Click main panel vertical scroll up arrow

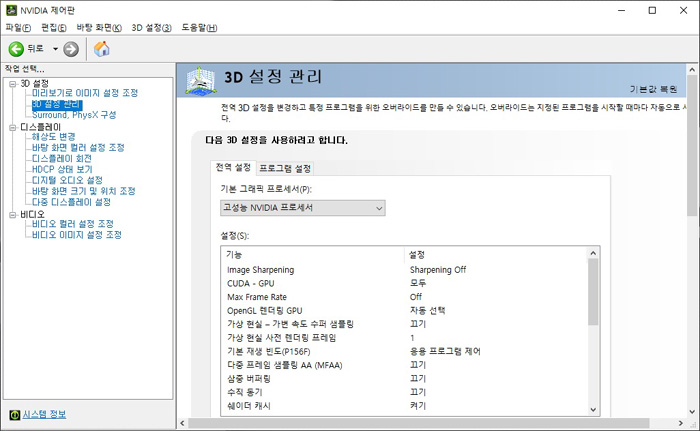tap(692, 70)
